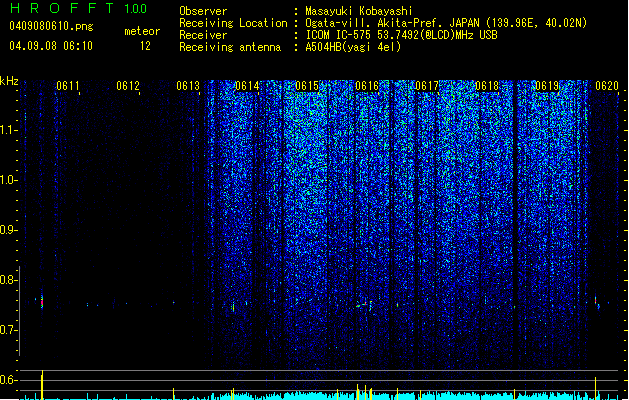Click the 0615 time marker
Image resolution: width=629 pixels, height=400 pixels.
307,86
